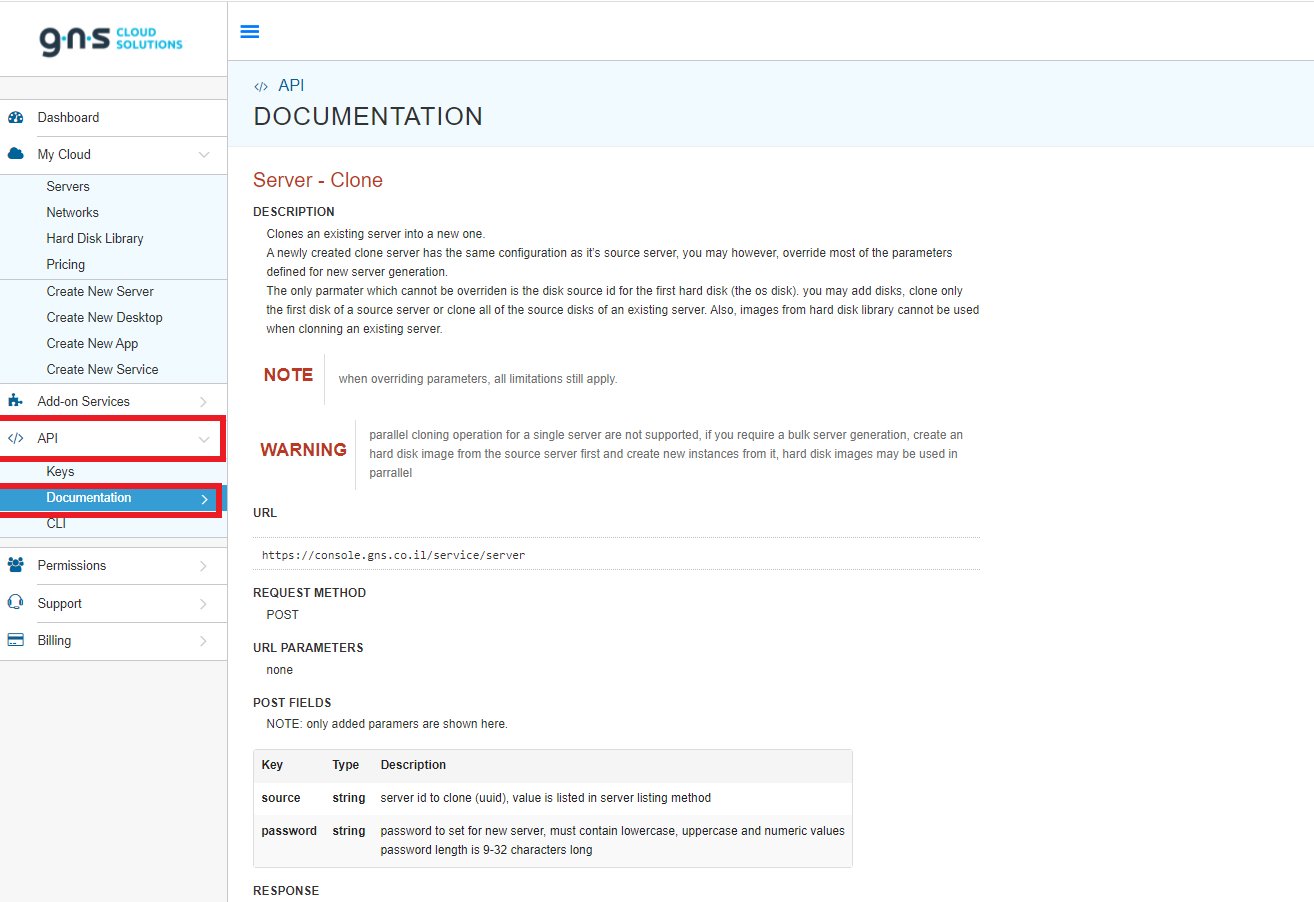This screenshot has width=1314, height=902.
Task: Expand the Billing arrow
Action: pyautogui.click(x=204, y=641)
